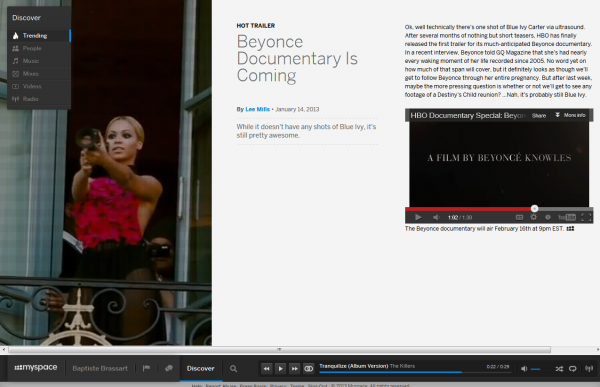Click the Videos icon in sidebar

15,86
